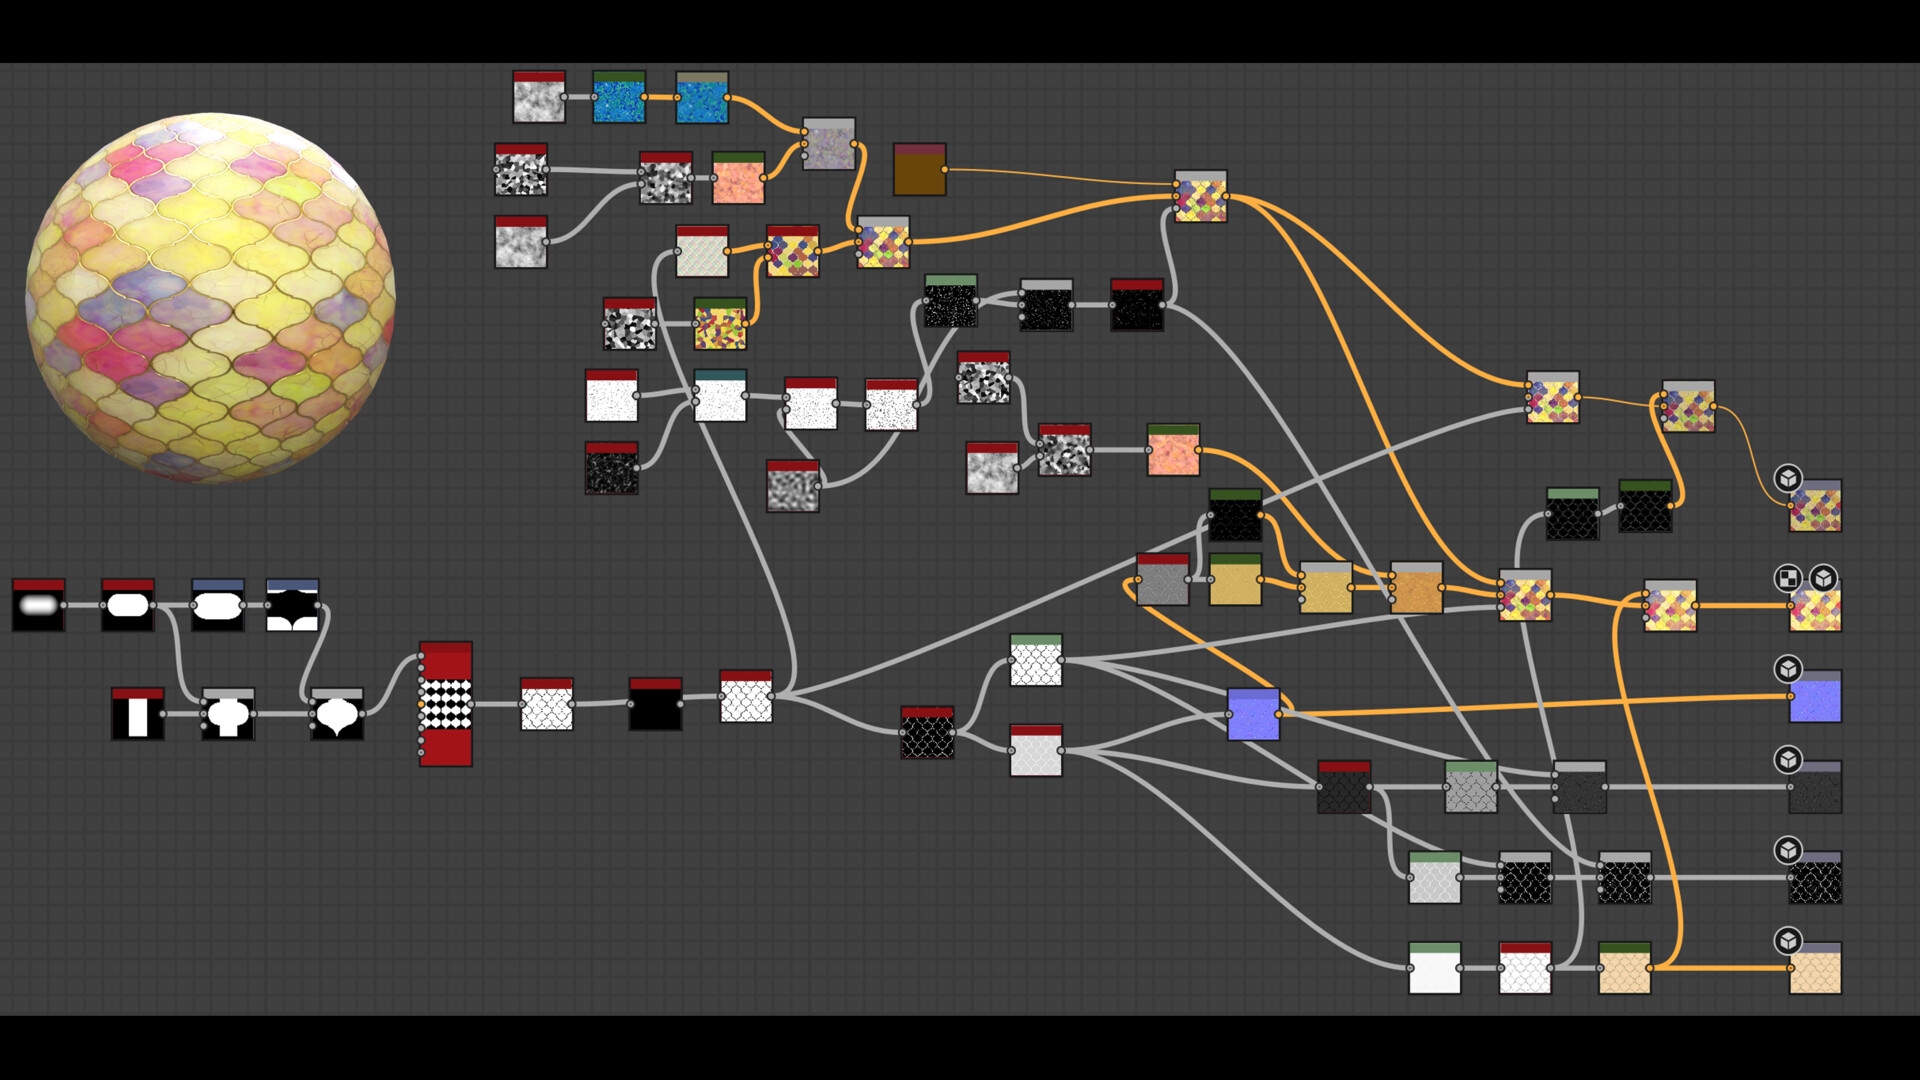Select the vertical white stripe shape node
Viewport: 1920px width, 1080px height.
137,714
